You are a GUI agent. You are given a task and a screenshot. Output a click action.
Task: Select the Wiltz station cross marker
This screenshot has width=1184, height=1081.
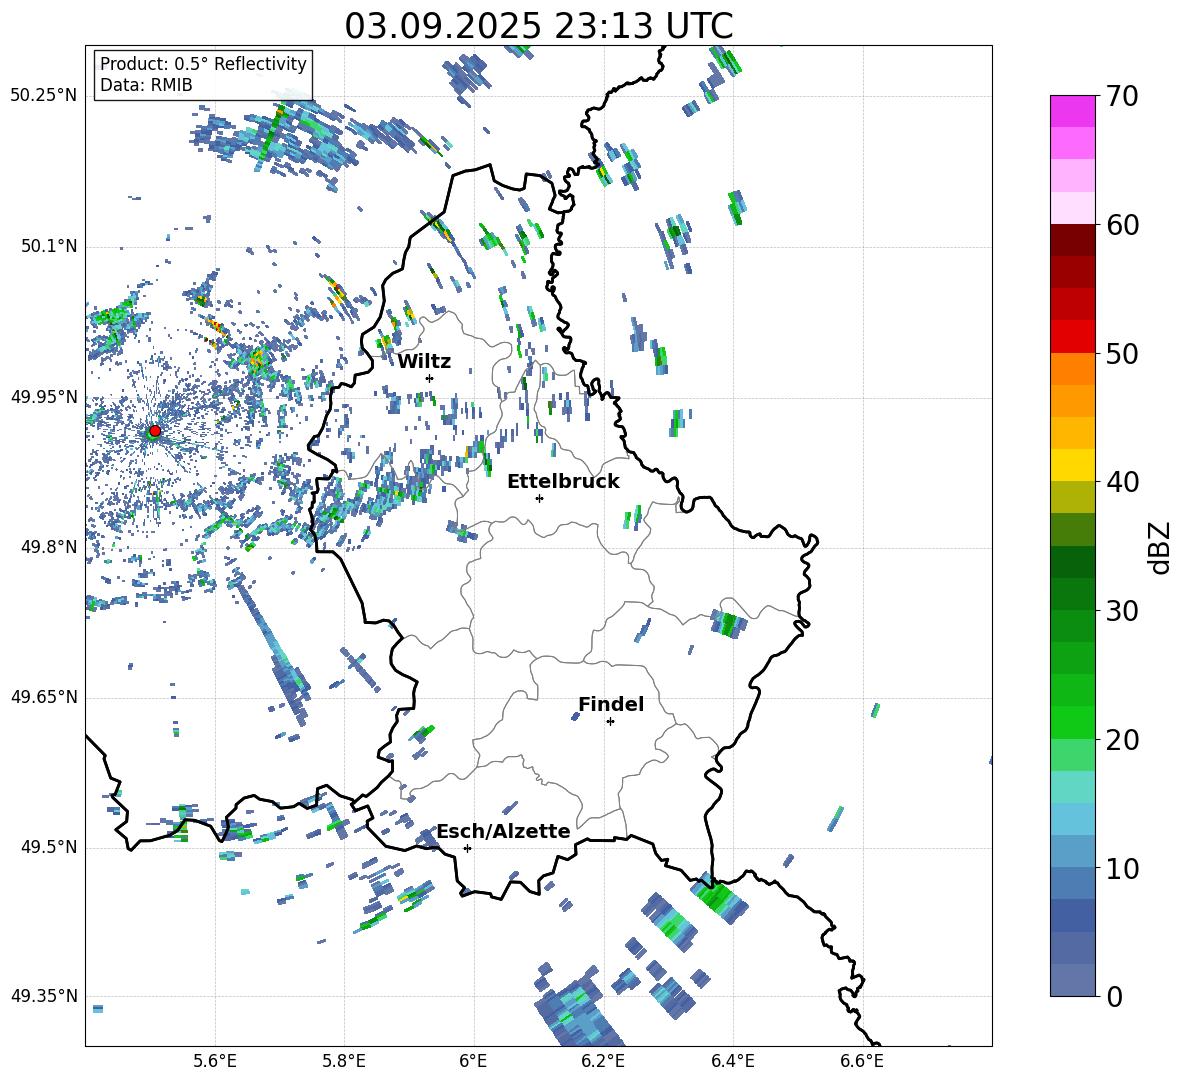(x=430, y=378)
